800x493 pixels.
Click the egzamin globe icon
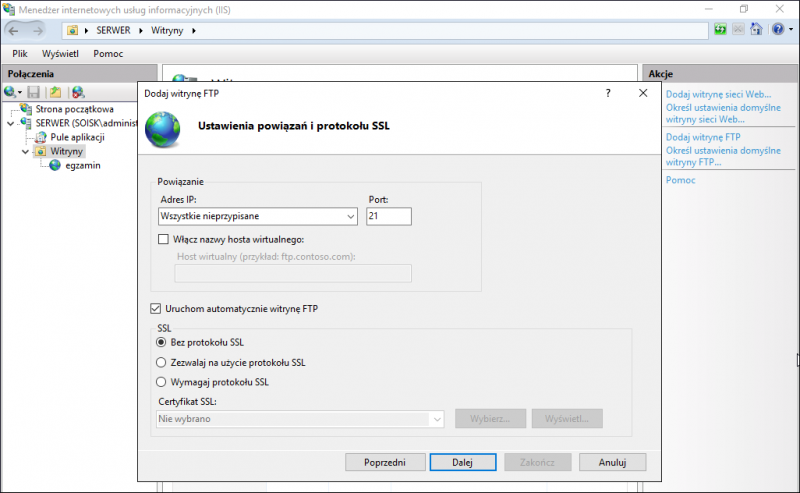pyautogui.click(x=55, y=165)
